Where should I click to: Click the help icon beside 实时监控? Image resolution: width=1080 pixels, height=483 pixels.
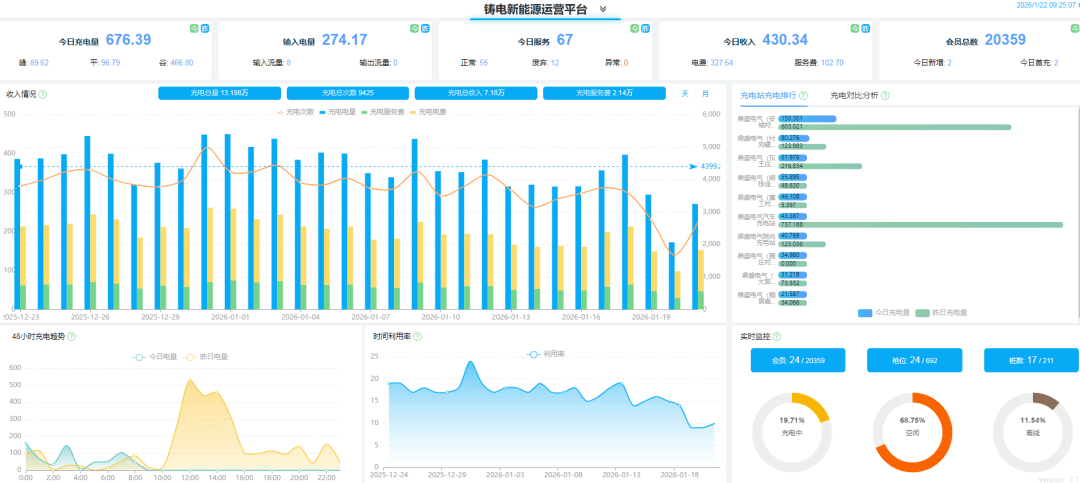(776, 337)
